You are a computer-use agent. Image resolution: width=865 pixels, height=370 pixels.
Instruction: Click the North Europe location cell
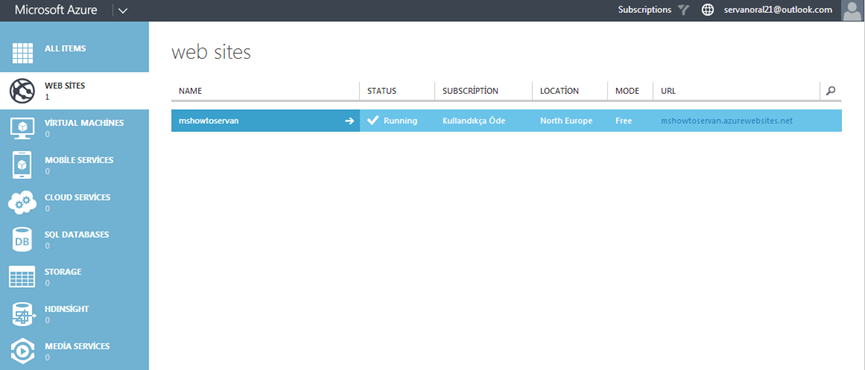[566, 121]
